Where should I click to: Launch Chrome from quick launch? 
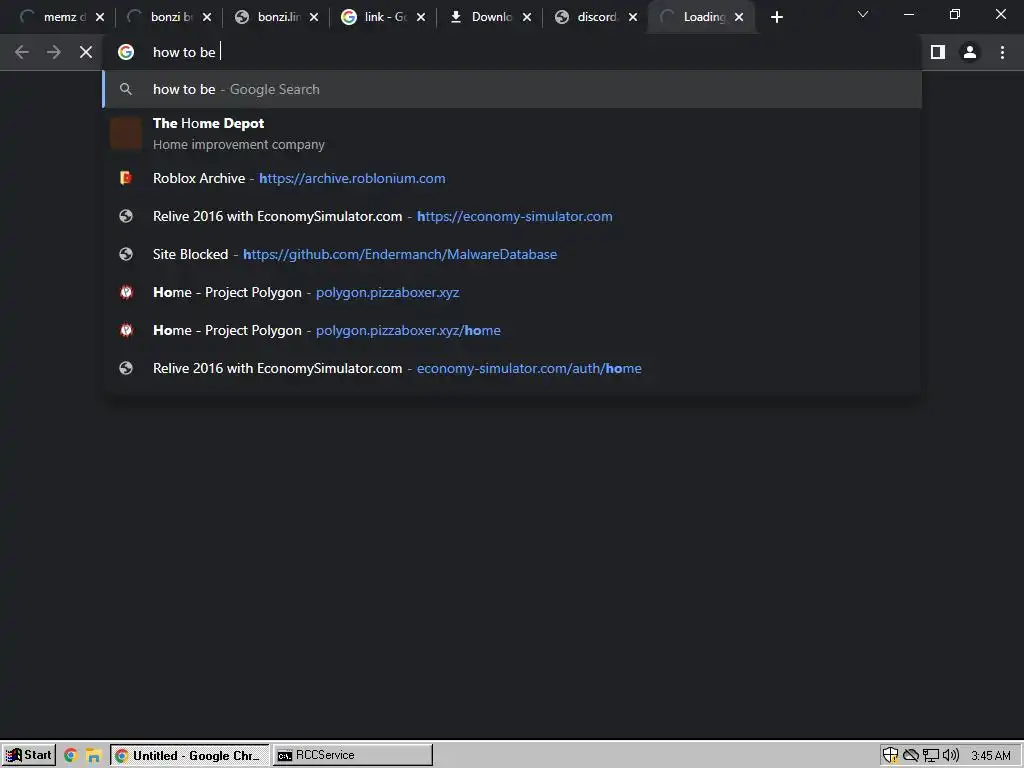click(x=71, y=756)
